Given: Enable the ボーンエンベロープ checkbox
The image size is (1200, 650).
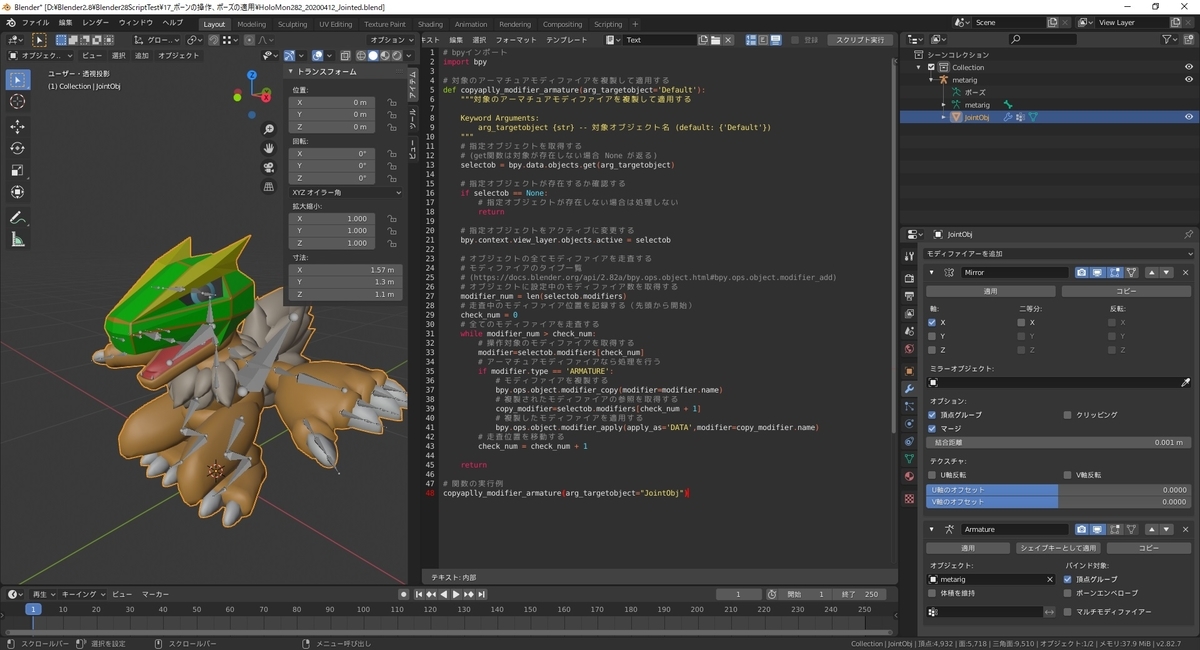Looking at the screenshot, I should [1067, 593].
